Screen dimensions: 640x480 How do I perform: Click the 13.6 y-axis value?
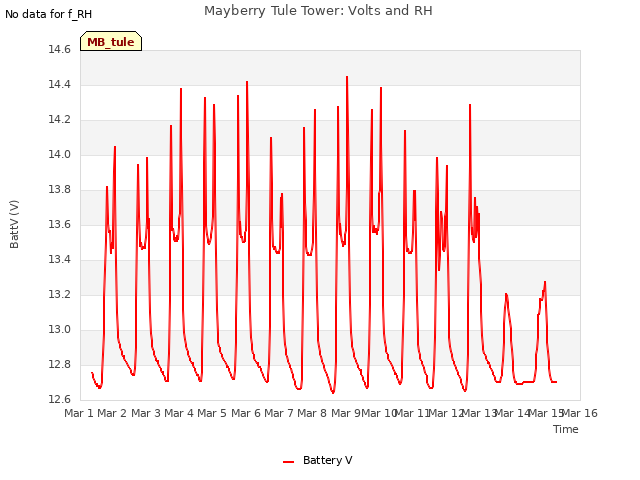point(60,225)
